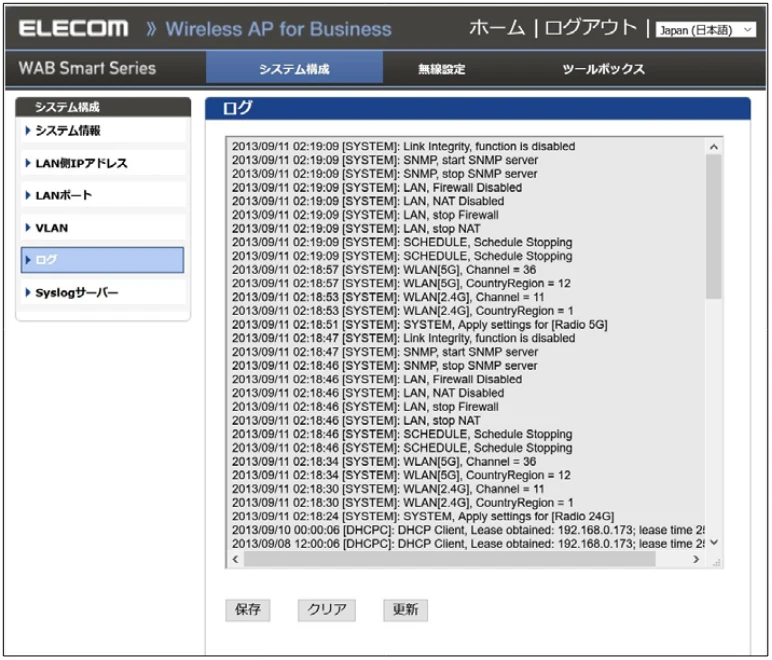Click the 更新 button
The image size is (772, 660).
[x=405, y=610]
